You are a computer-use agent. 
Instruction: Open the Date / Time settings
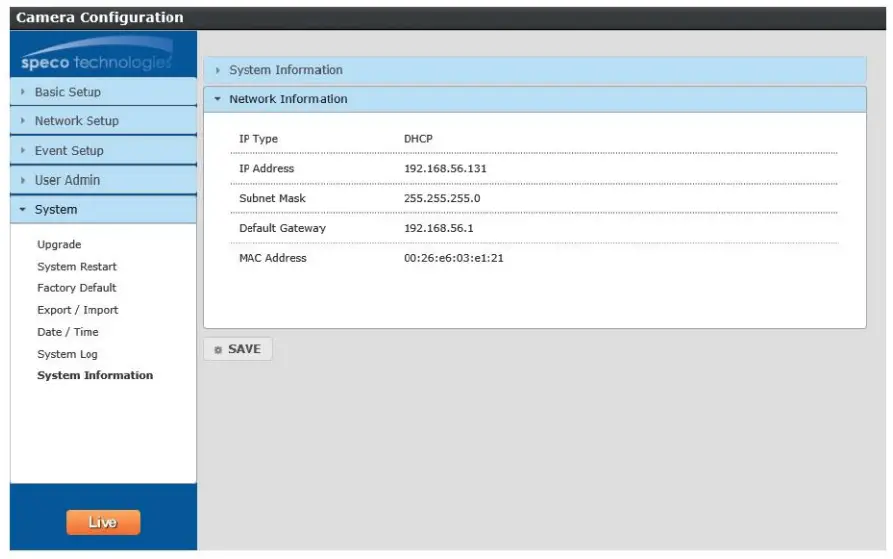tap(68, 332)
